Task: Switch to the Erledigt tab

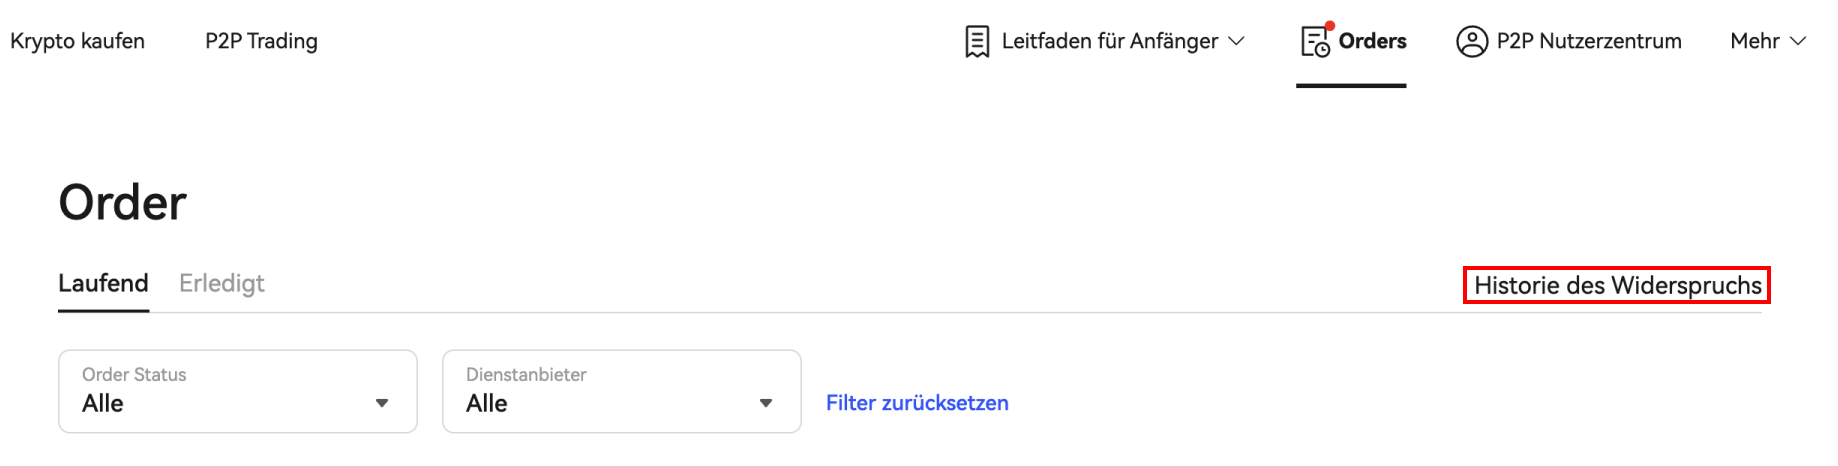Action: [x=222, y=284]
